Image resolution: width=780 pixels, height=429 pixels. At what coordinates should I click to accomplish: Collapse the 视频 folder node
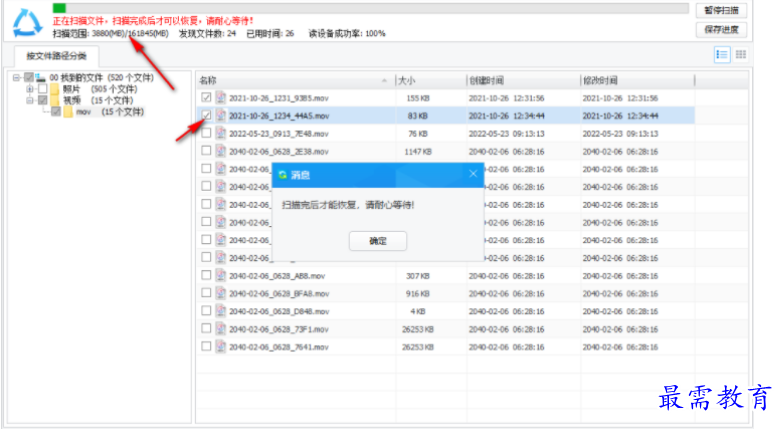30,101
